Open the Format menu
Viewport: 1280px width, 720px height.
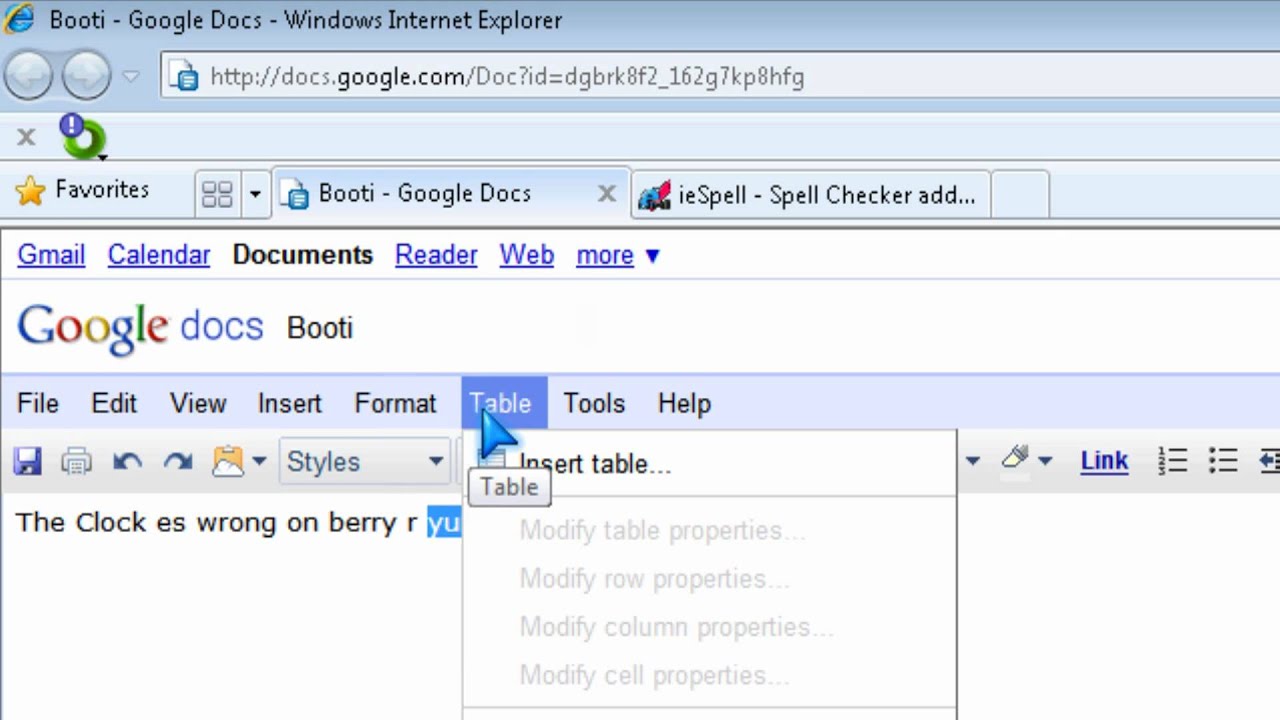(x=395, y=404)
